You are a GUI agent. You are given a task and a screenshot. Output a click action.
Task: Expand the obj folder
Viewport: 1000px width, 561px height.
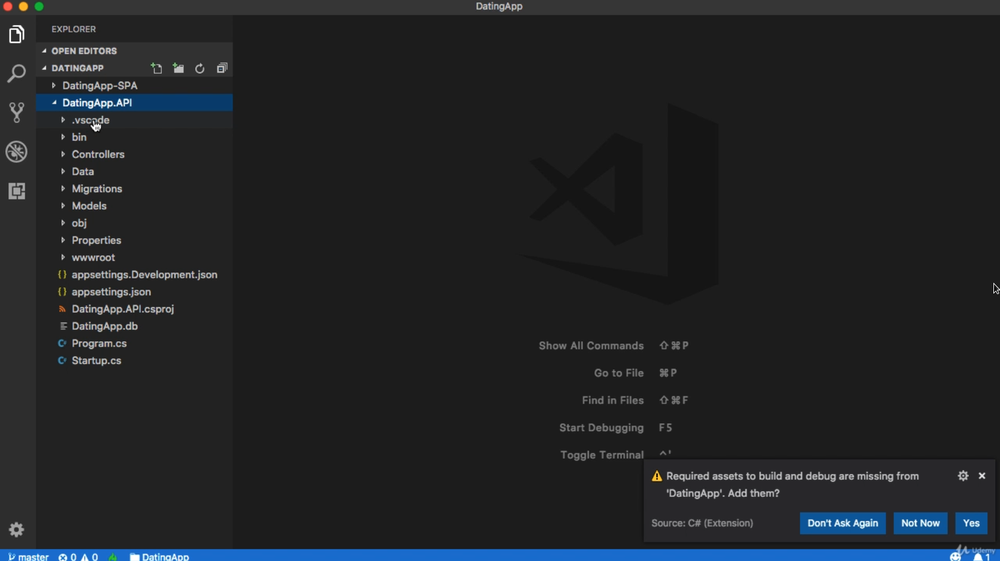135,223
